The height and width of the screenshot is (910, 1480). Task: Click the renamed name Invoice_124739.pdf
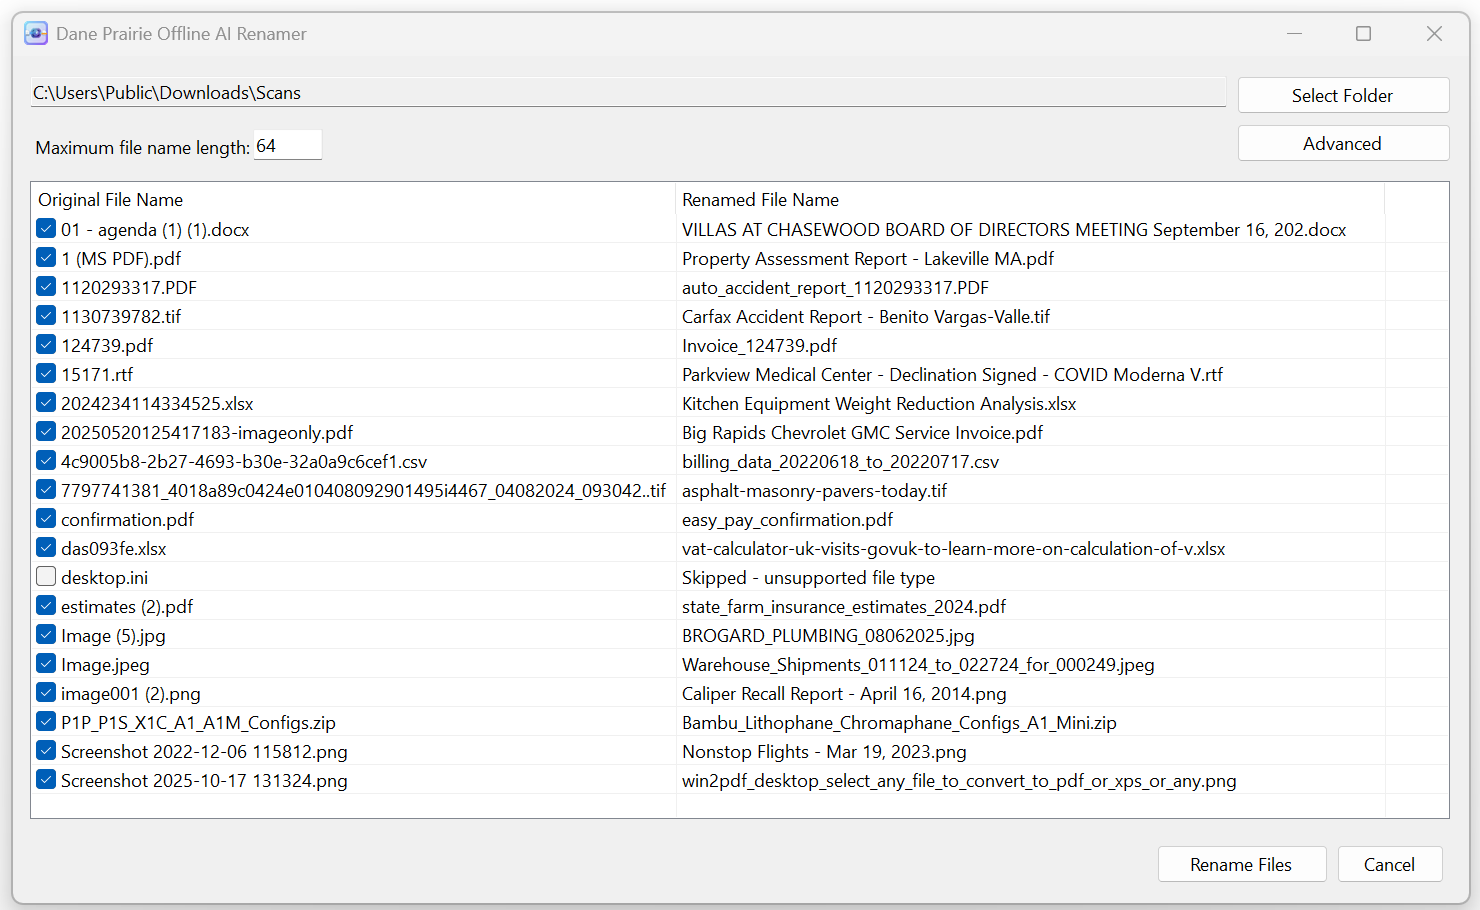point(759,345)
